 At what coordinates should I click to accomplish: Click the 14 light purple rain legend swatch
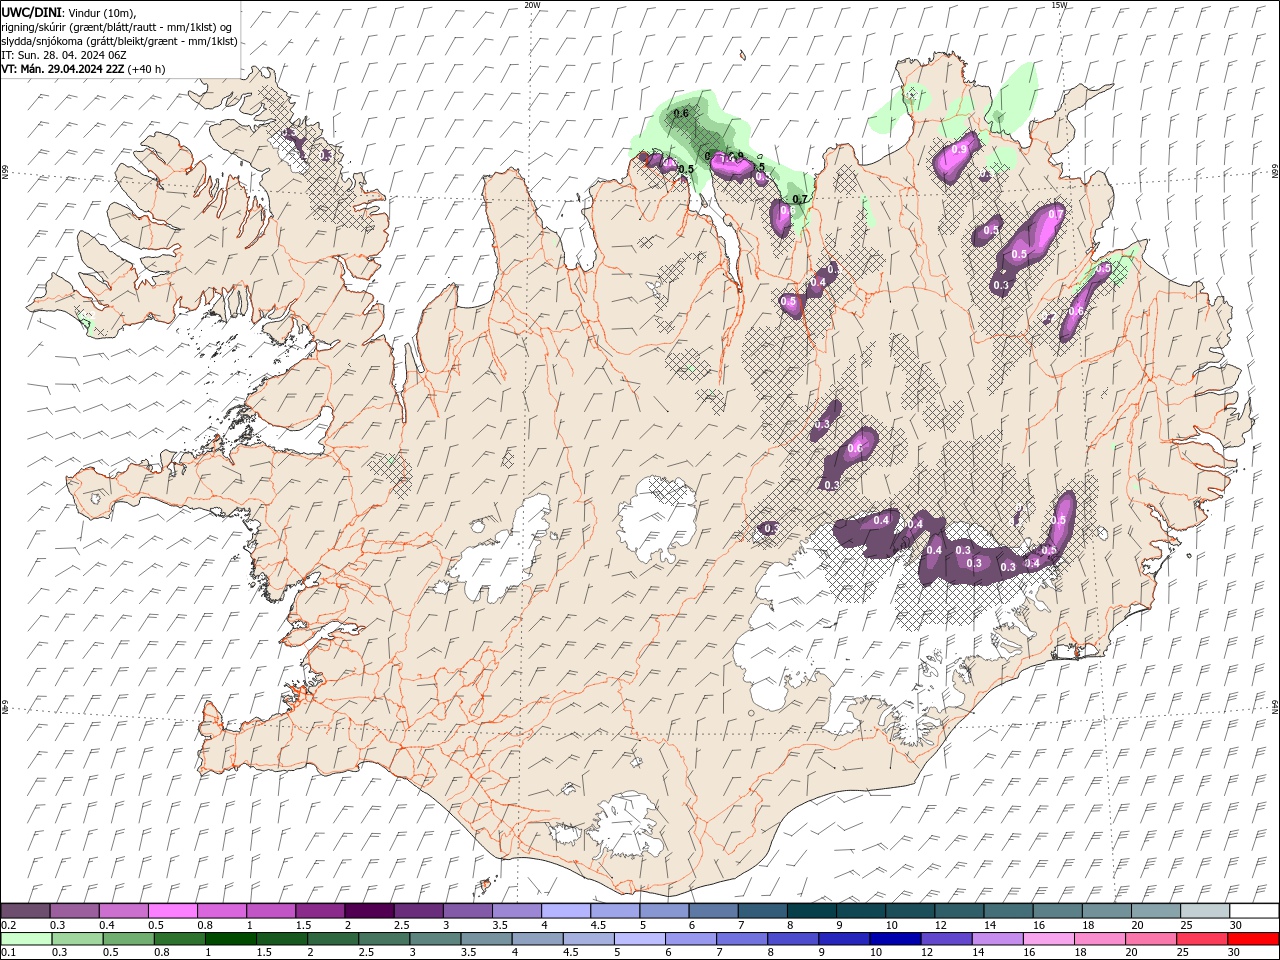[997, 938]
